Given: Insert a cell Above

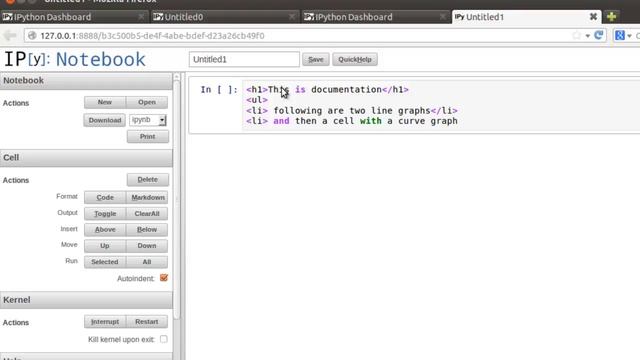Looking at the screenshot, I should pyautogui.click(x=105, y=229).
